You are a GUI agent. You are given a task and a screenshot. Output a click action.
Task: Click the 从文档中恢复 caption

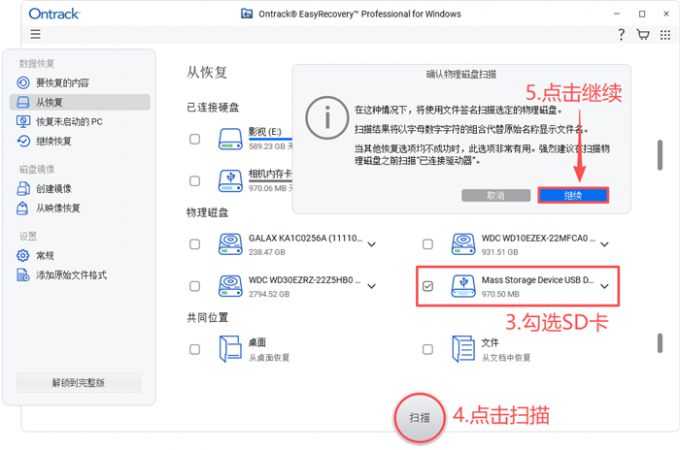pos(506,358)
